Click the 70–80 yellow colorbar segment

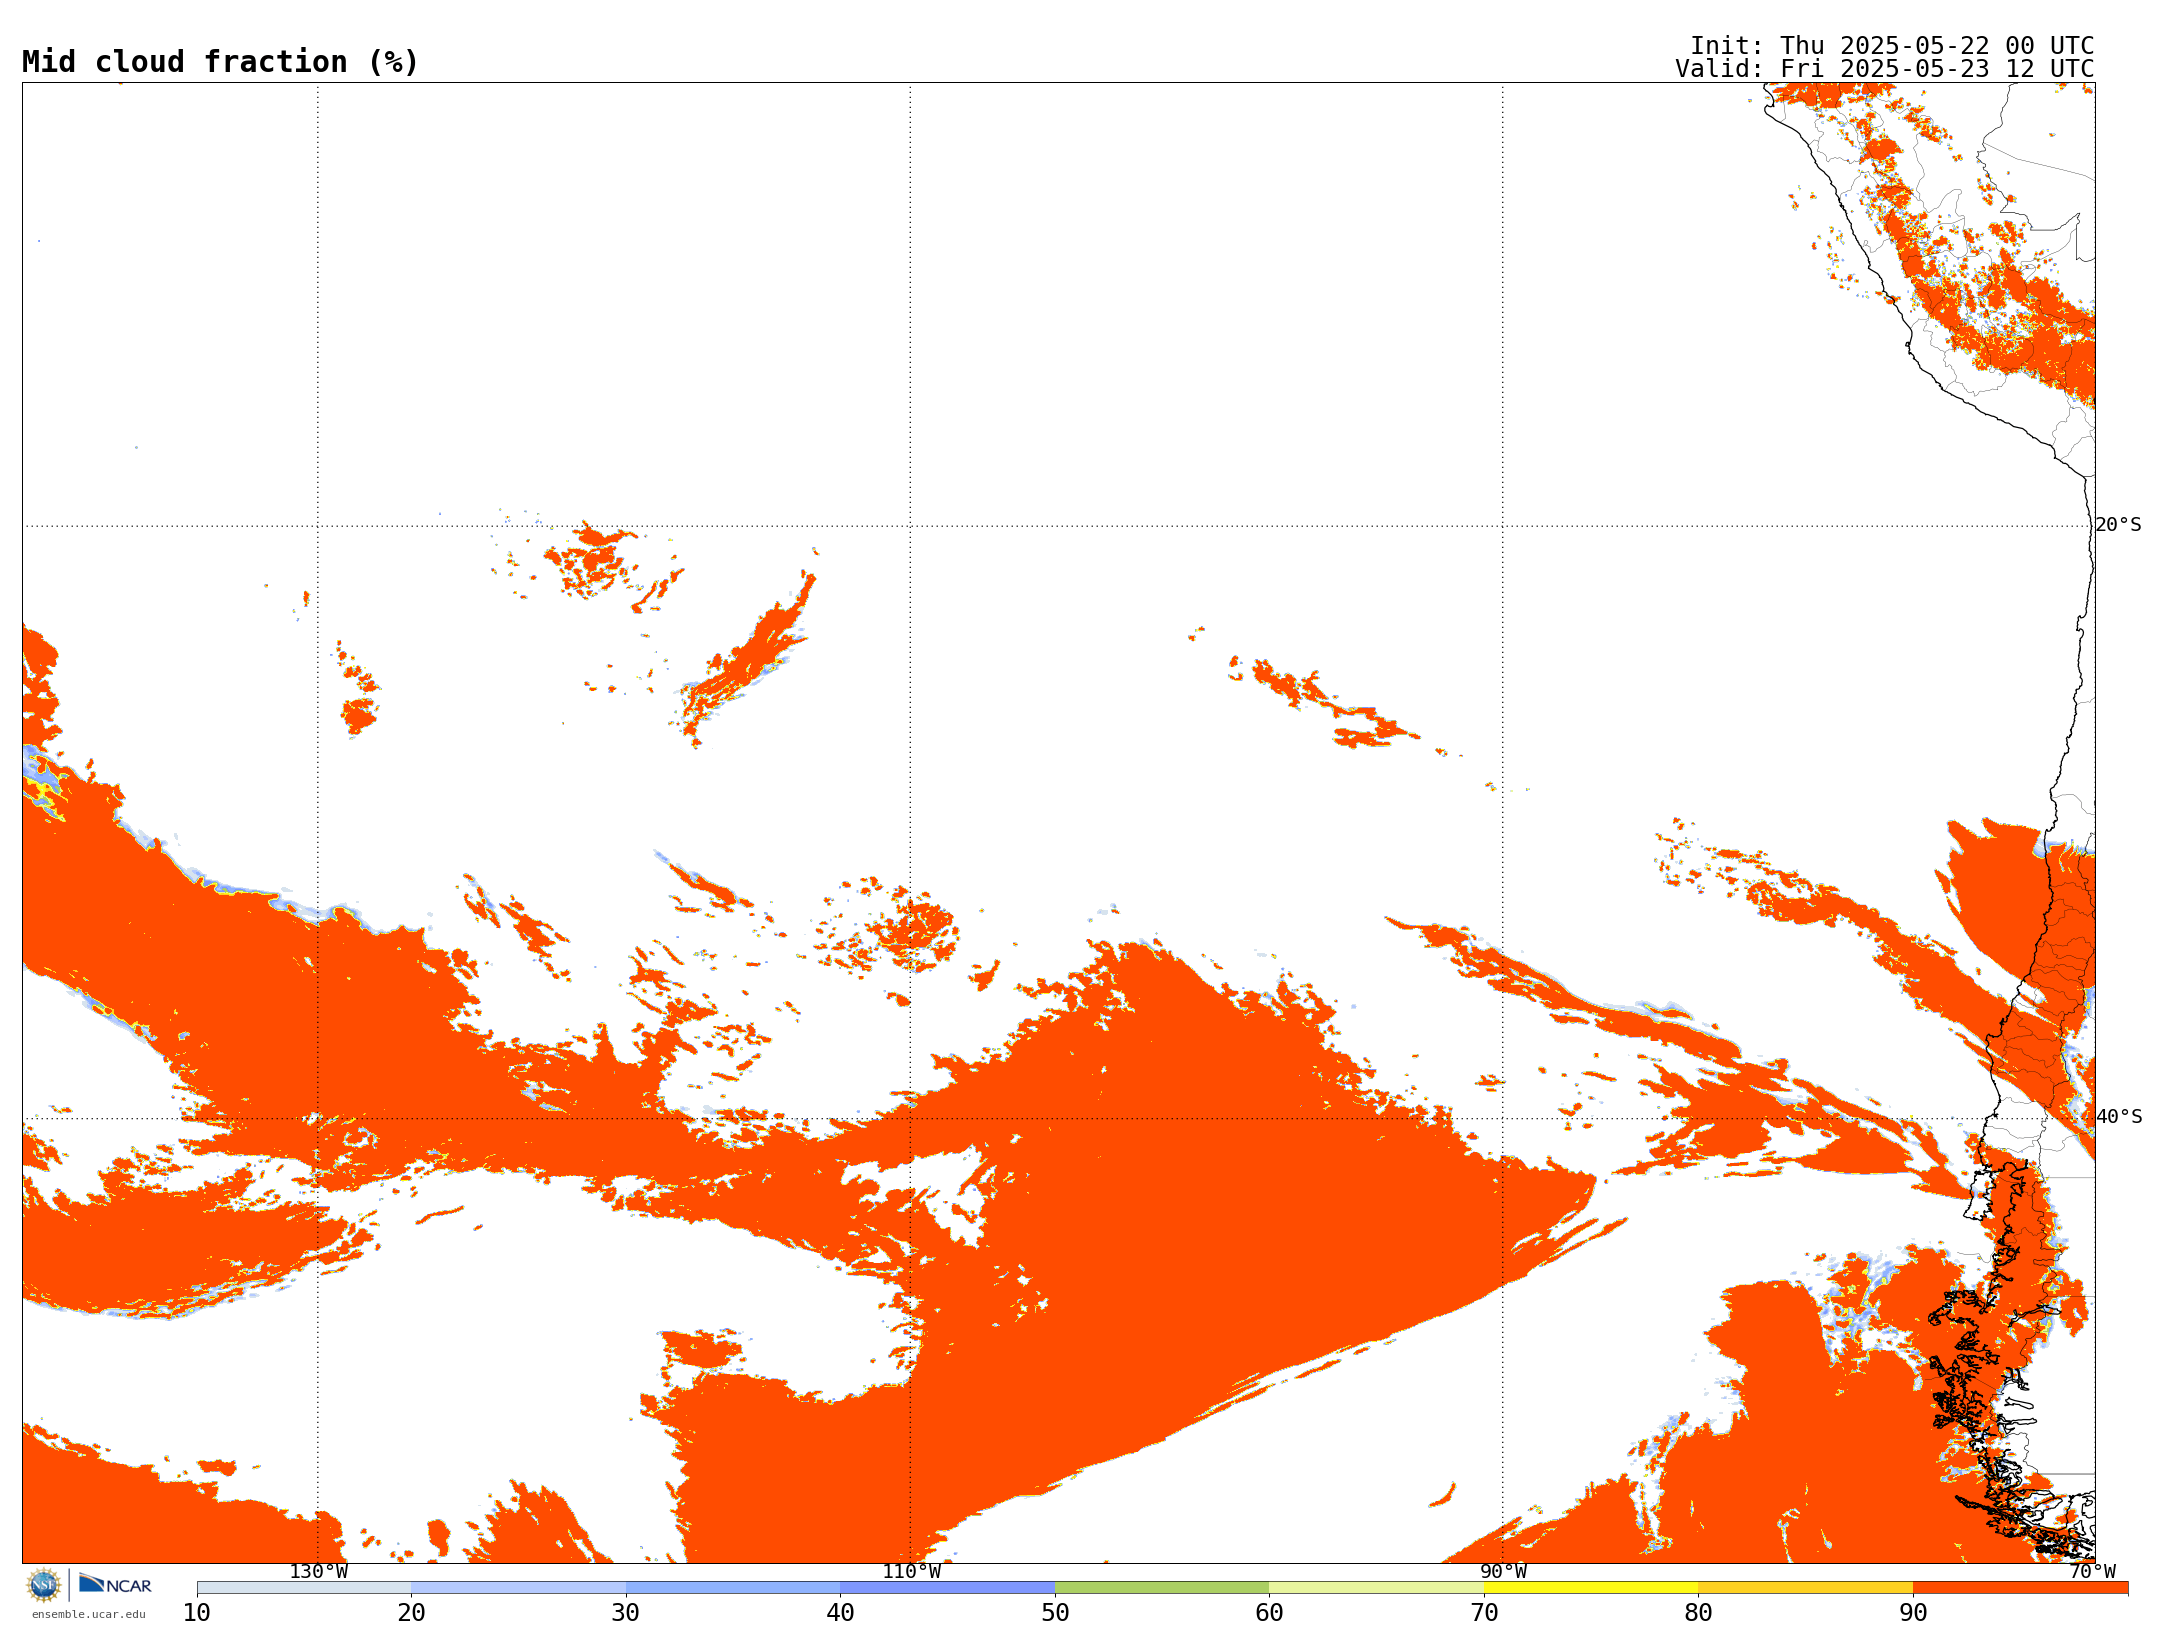pyautogui.click(x=1591, y=1588)
